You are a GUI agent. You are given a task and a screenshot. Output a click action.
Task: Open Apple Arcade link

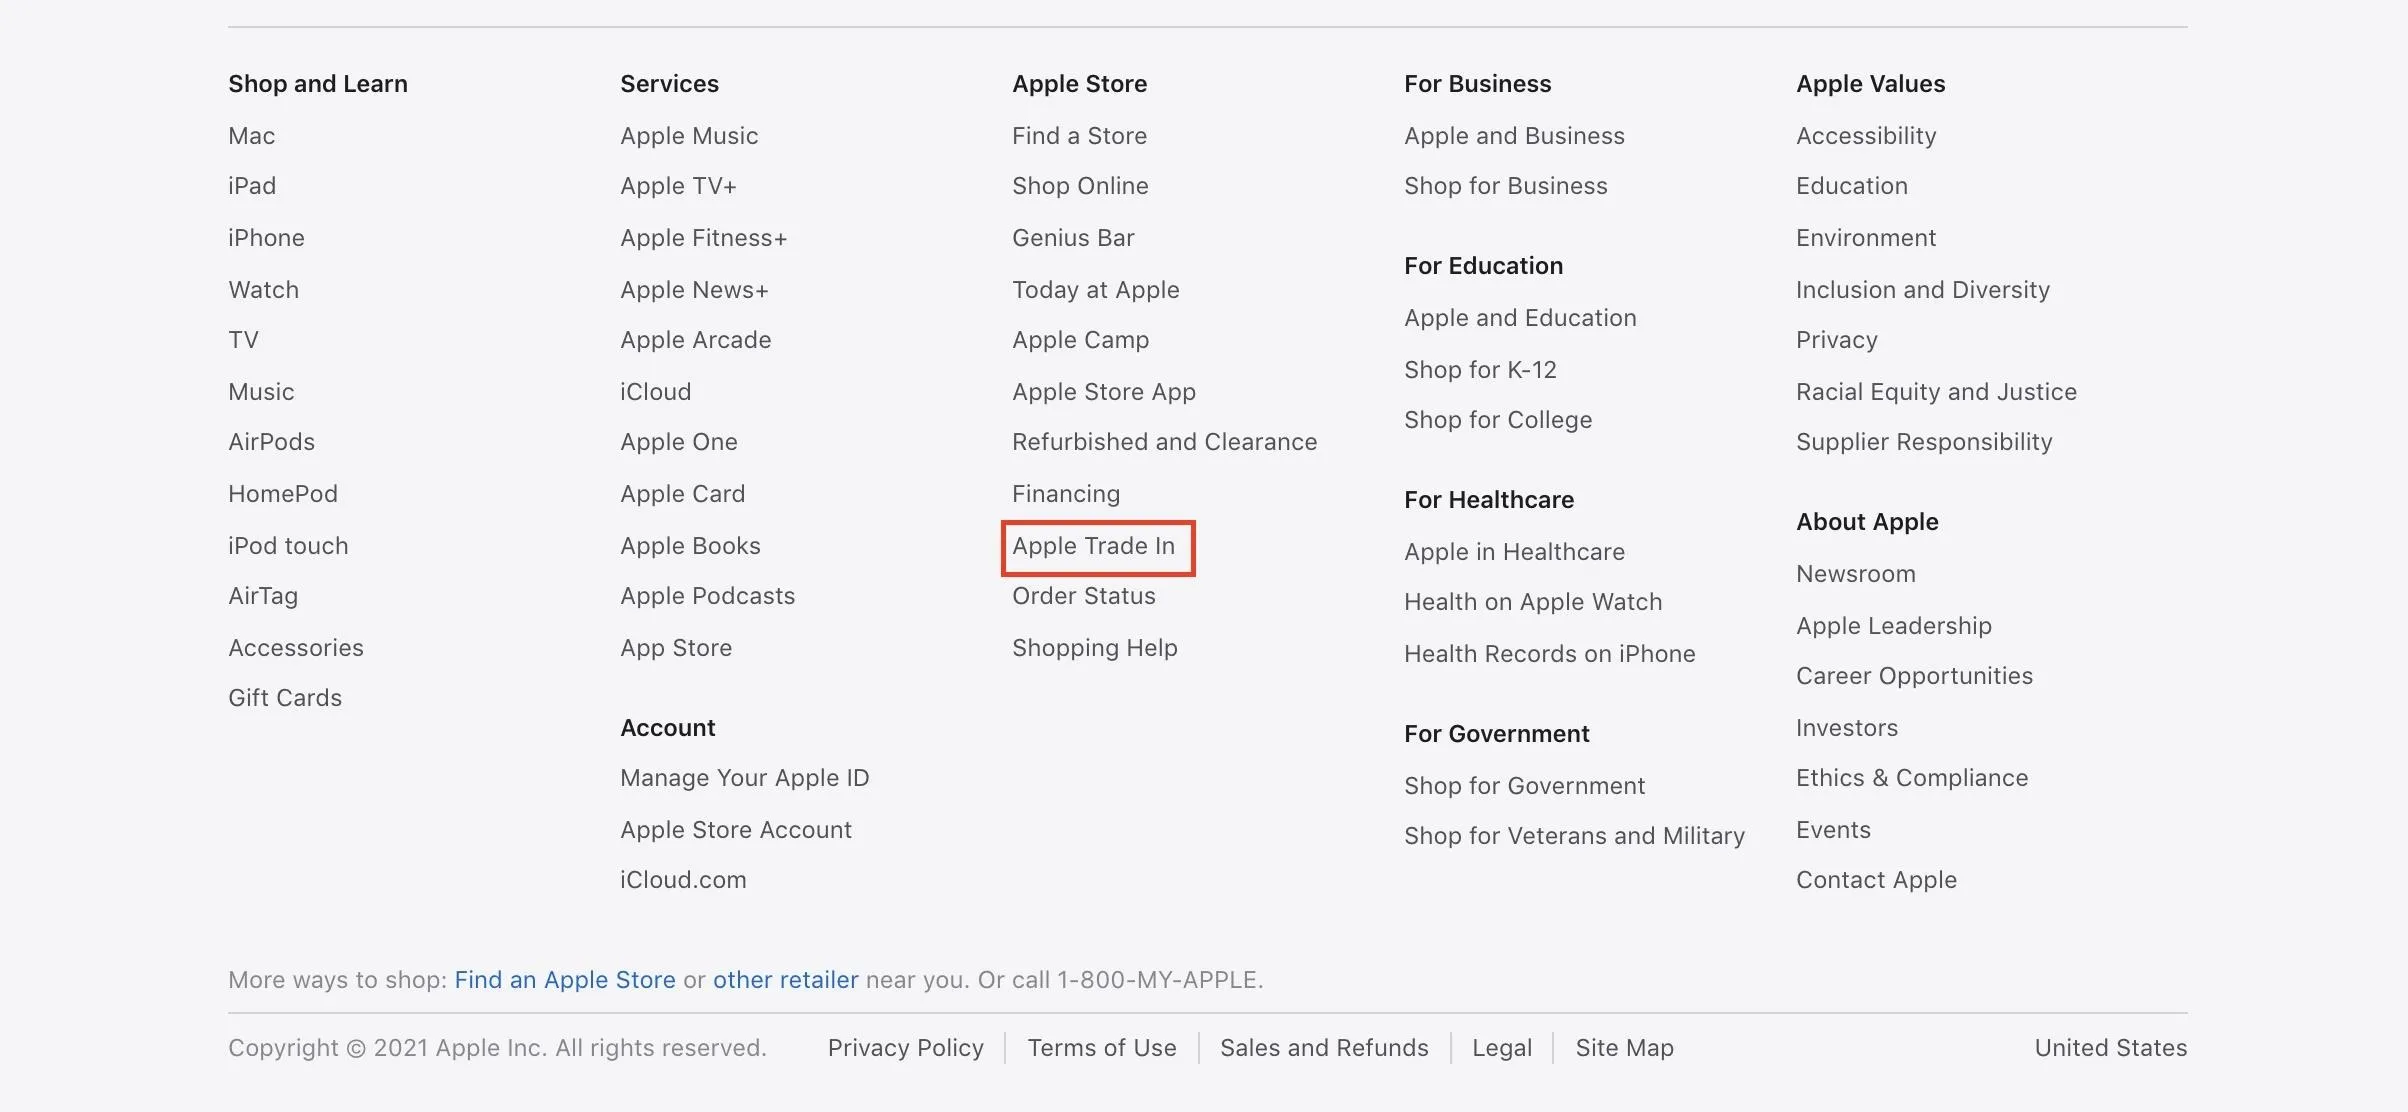point(696,340)
